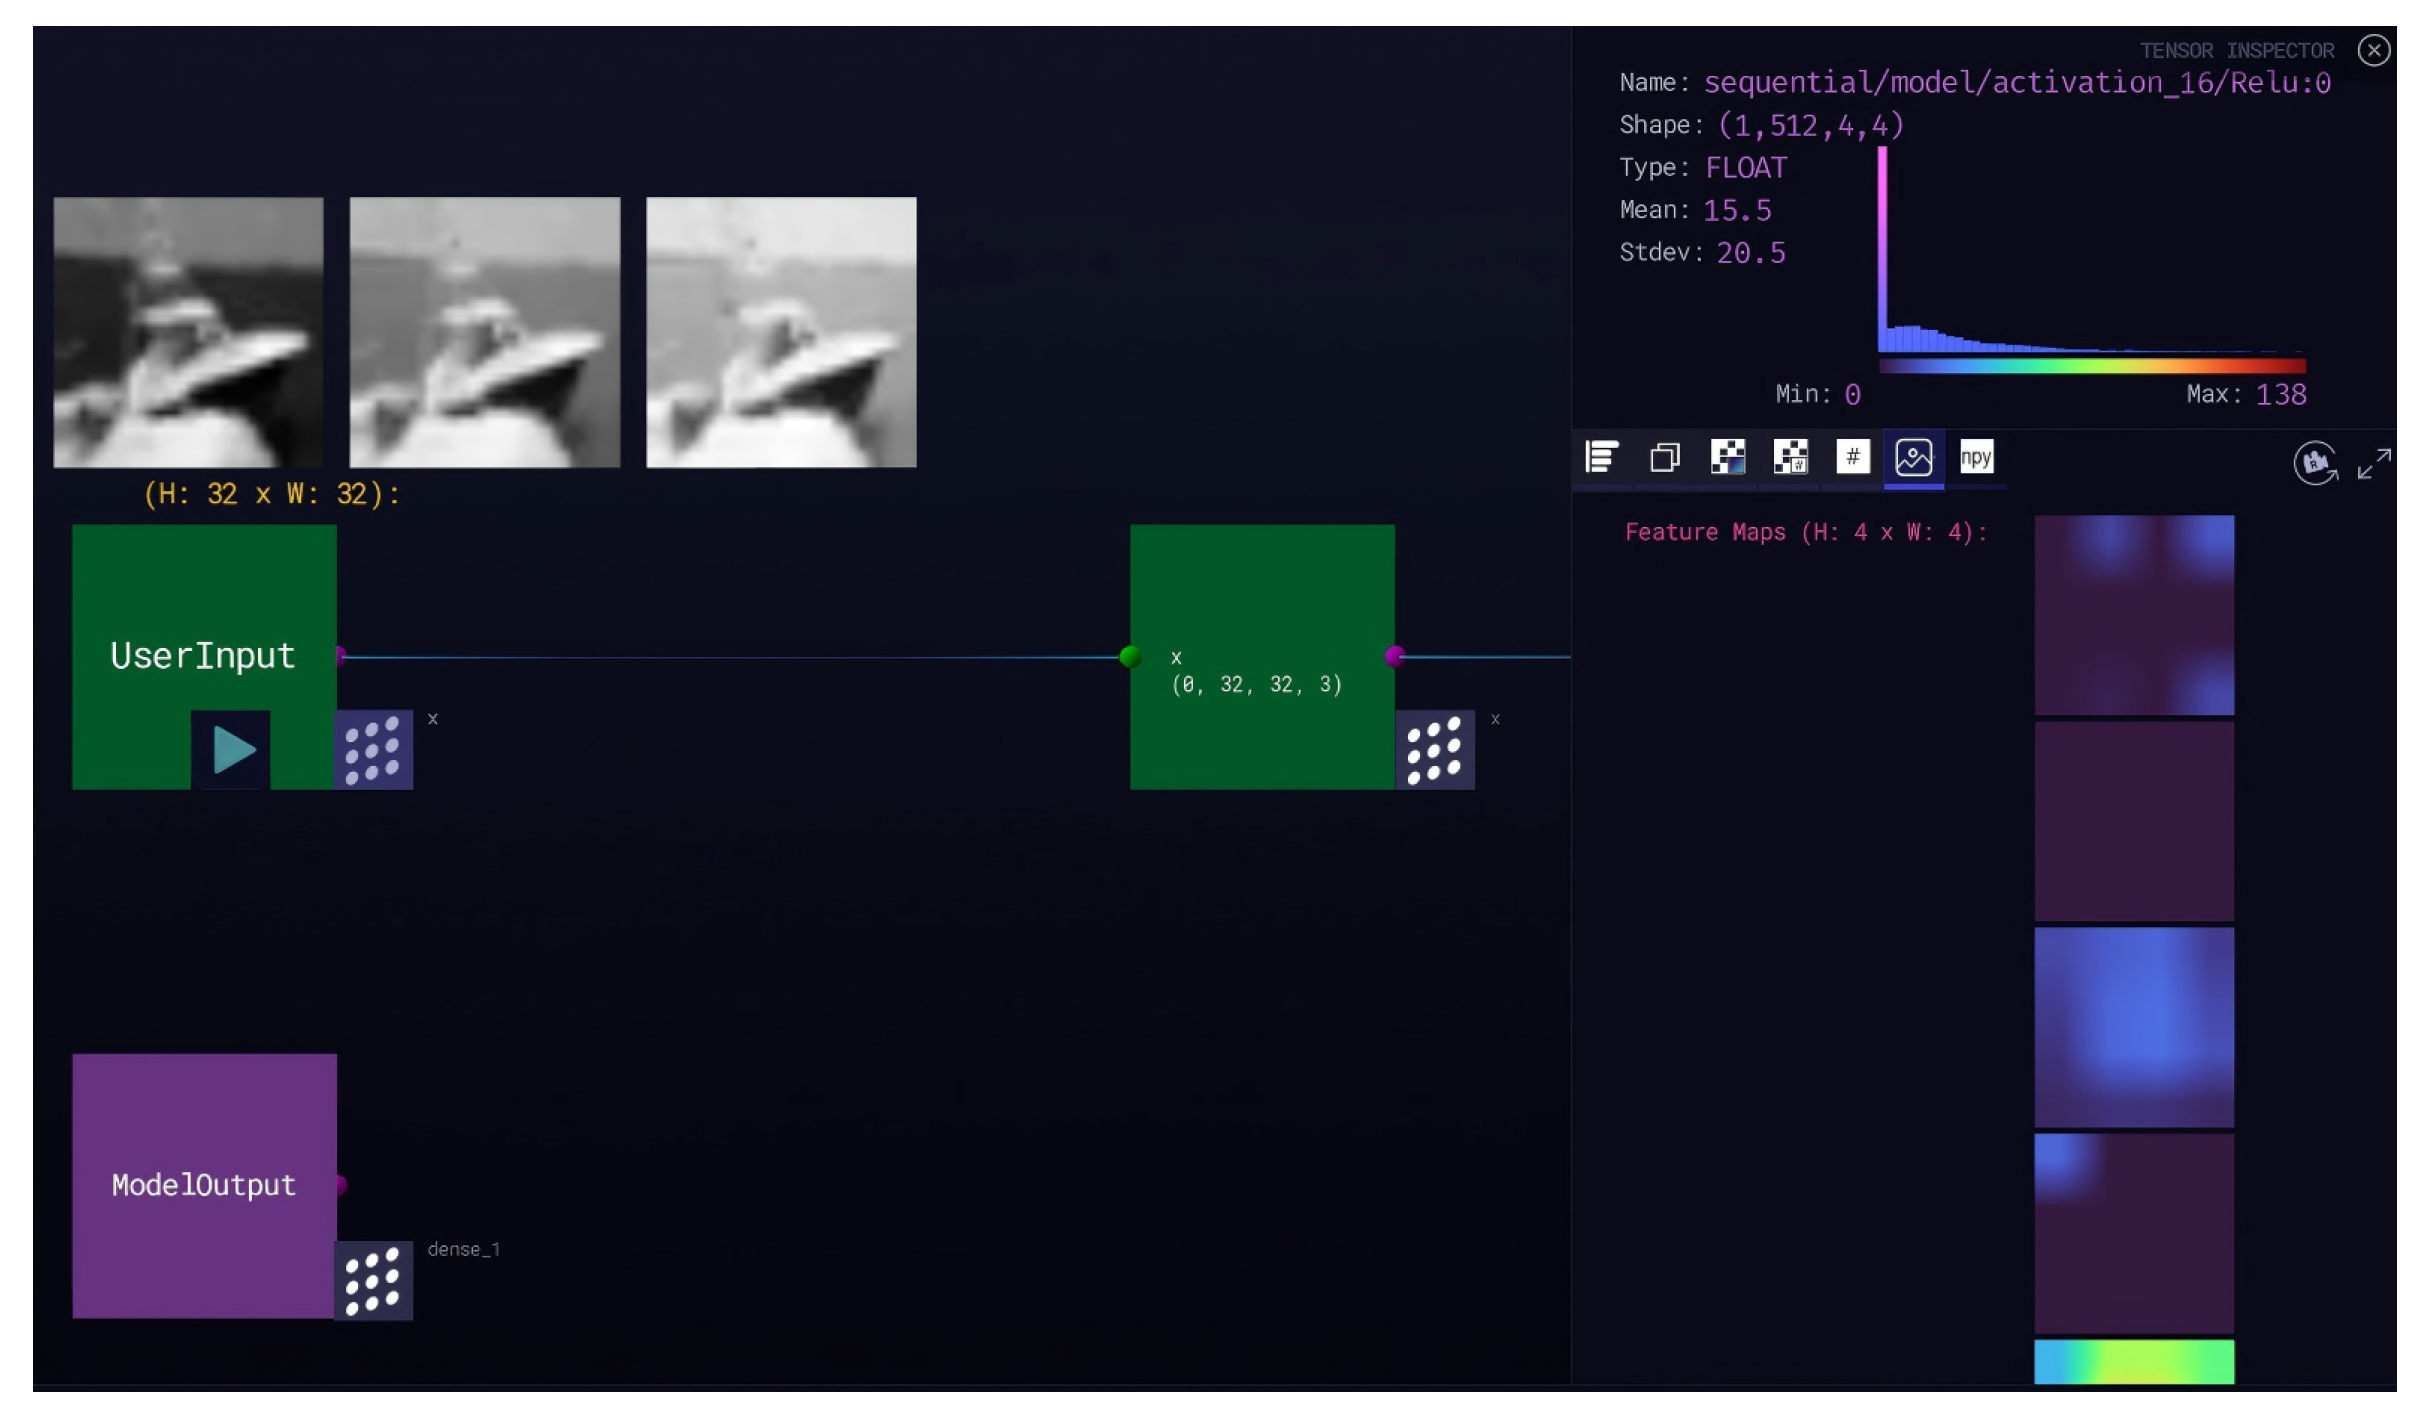Click the UserInput output port
Image resolution: width=2421 pixels, height=1420 pixels.
[341, 656]
